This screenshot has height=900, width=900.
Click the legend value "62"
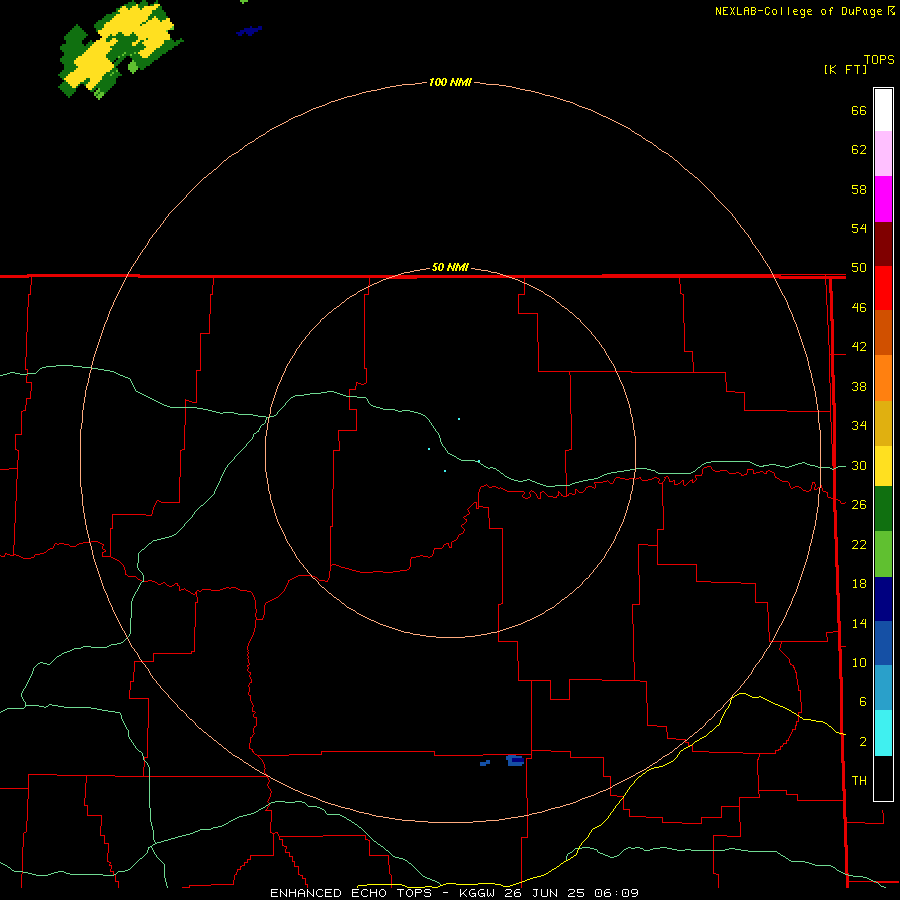click(x=859, y=149)
